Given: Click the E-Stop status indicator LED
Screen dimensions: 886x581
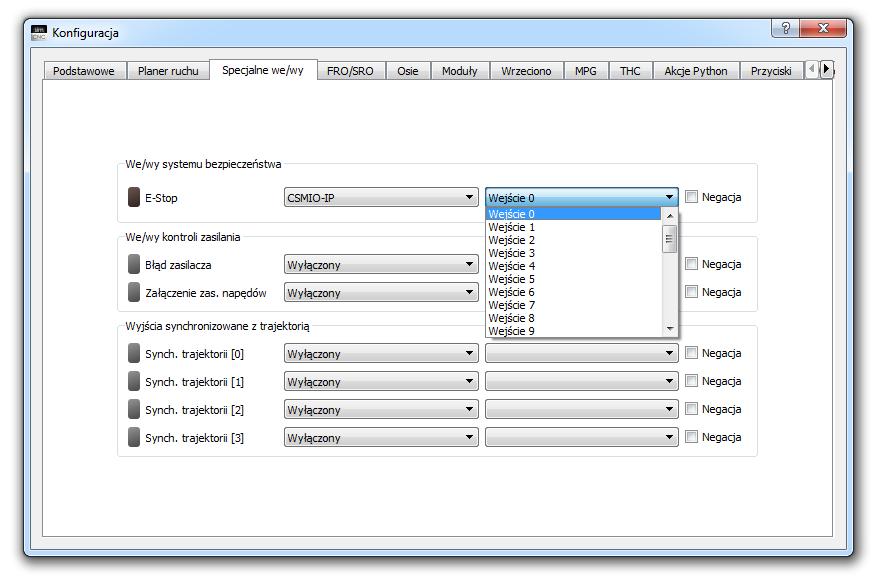Looking at the screenshot, I should point(134,197).
